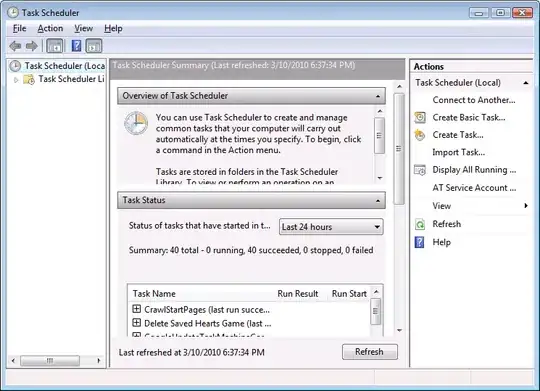The width and height of the screenshot is (540, 391).
Task: Open the Help menu in menu bar
Action: pyautogui.click(x=113, y=29)
